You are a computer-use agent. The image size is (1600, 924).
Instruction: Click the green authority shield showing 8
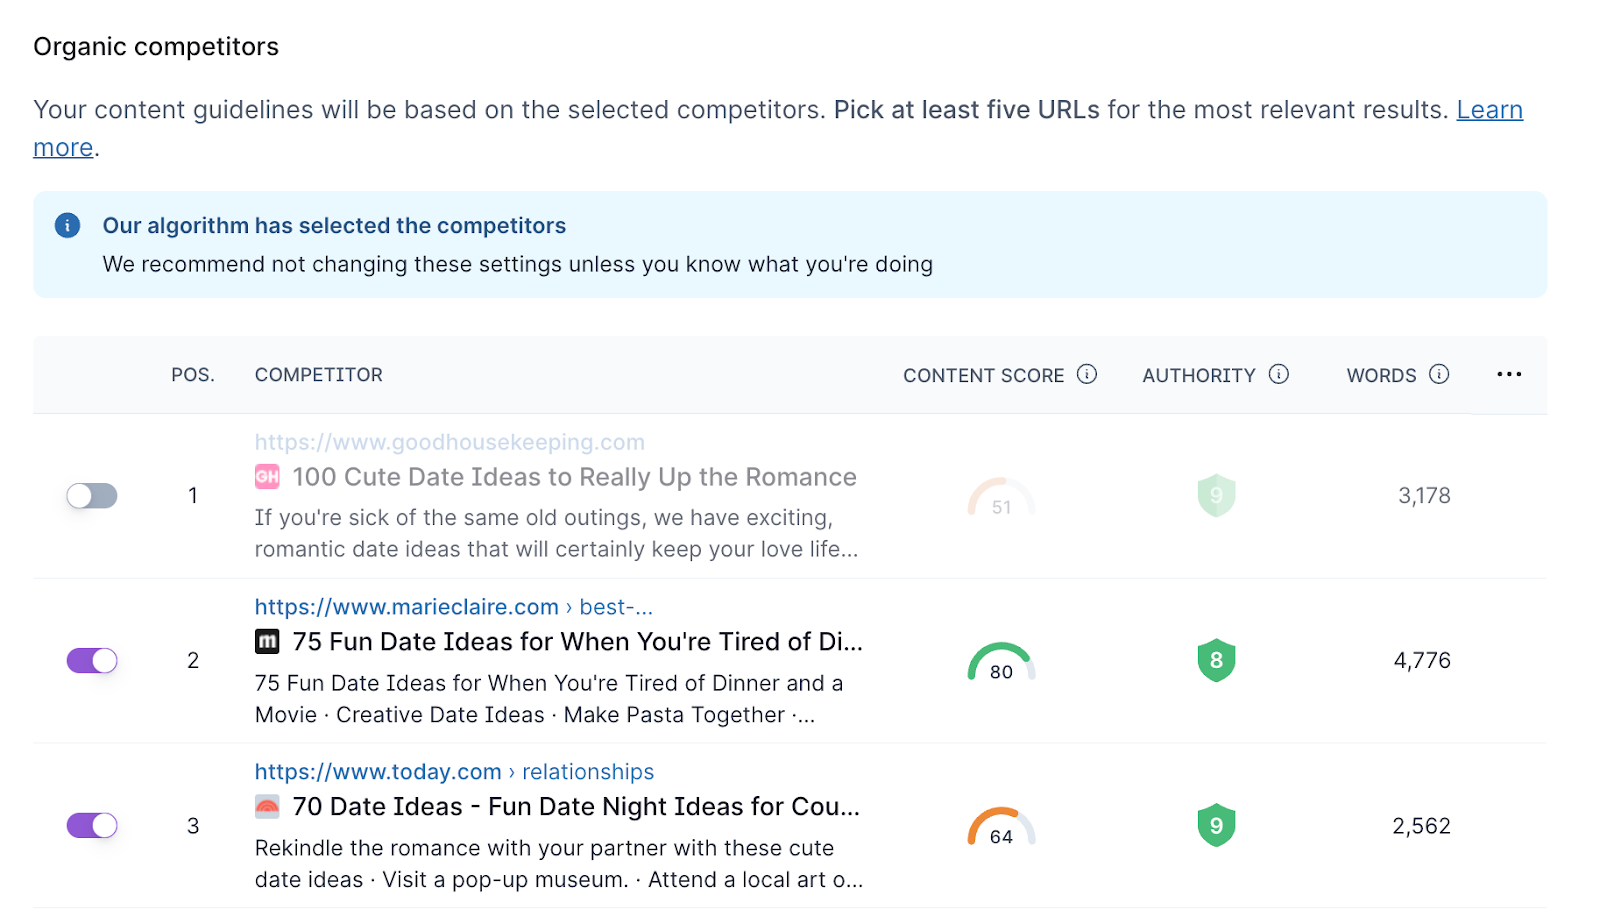click(1216, 661)
